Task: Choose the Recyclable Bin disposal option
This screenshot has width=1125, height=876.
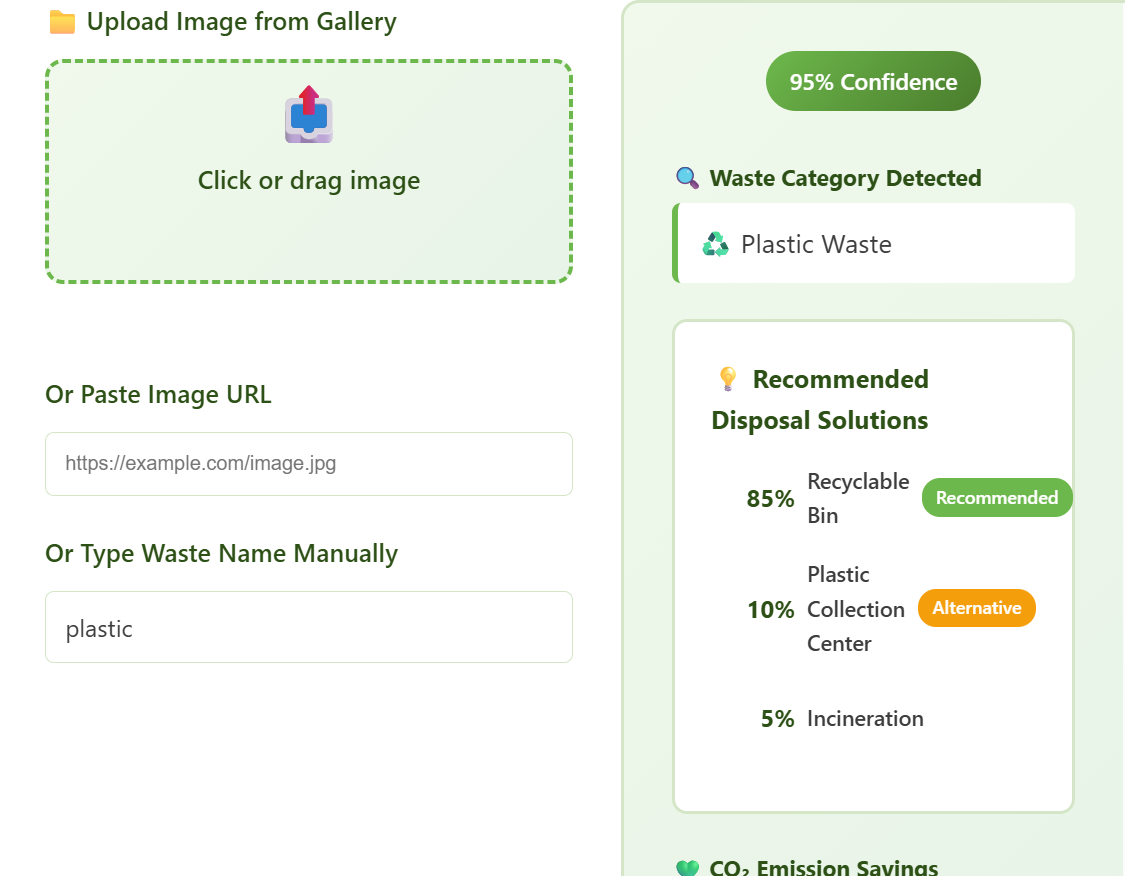Action: [x=857, y=498]
